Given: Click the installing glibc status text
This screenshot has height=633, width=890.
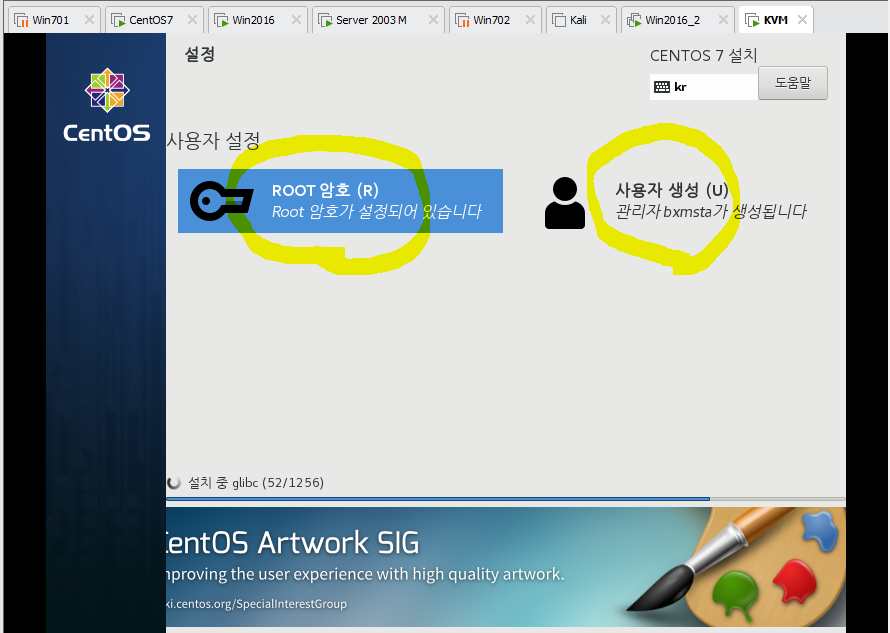Looking at the screenshot, I should (x=256, y=483).
